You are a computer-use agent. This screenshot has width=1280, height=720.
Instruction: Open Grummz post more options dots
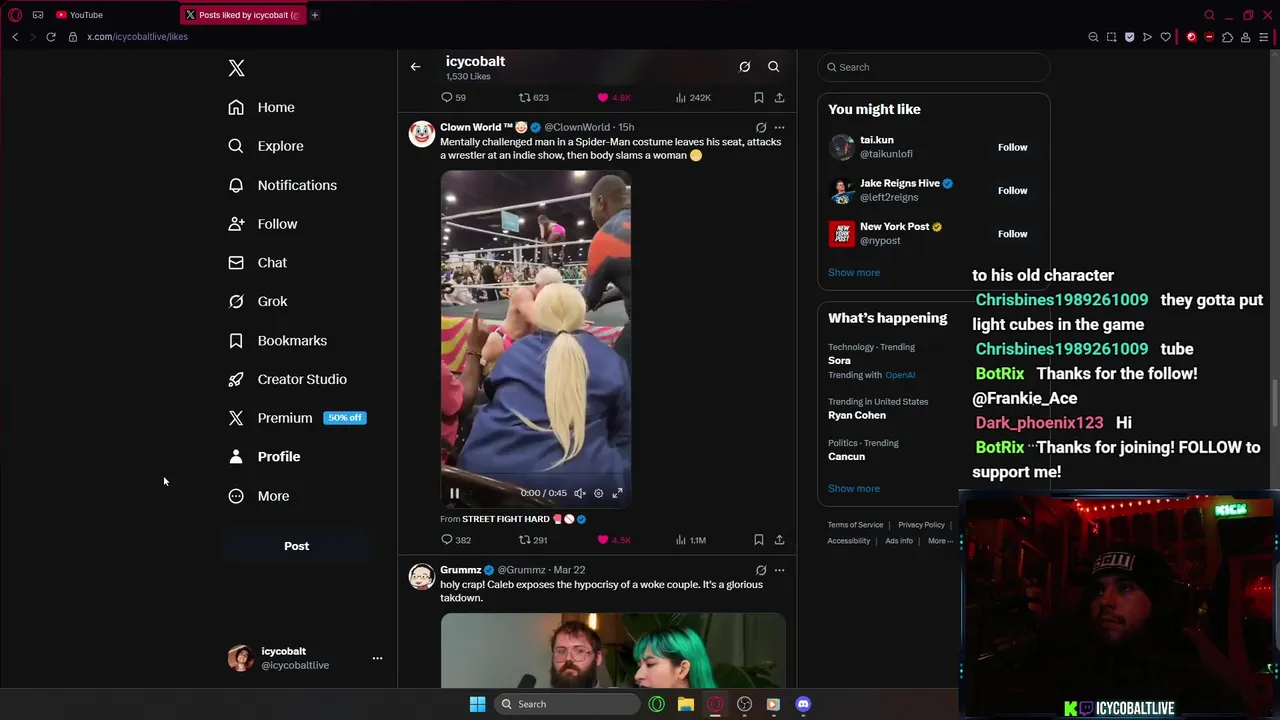pos(779,570)
